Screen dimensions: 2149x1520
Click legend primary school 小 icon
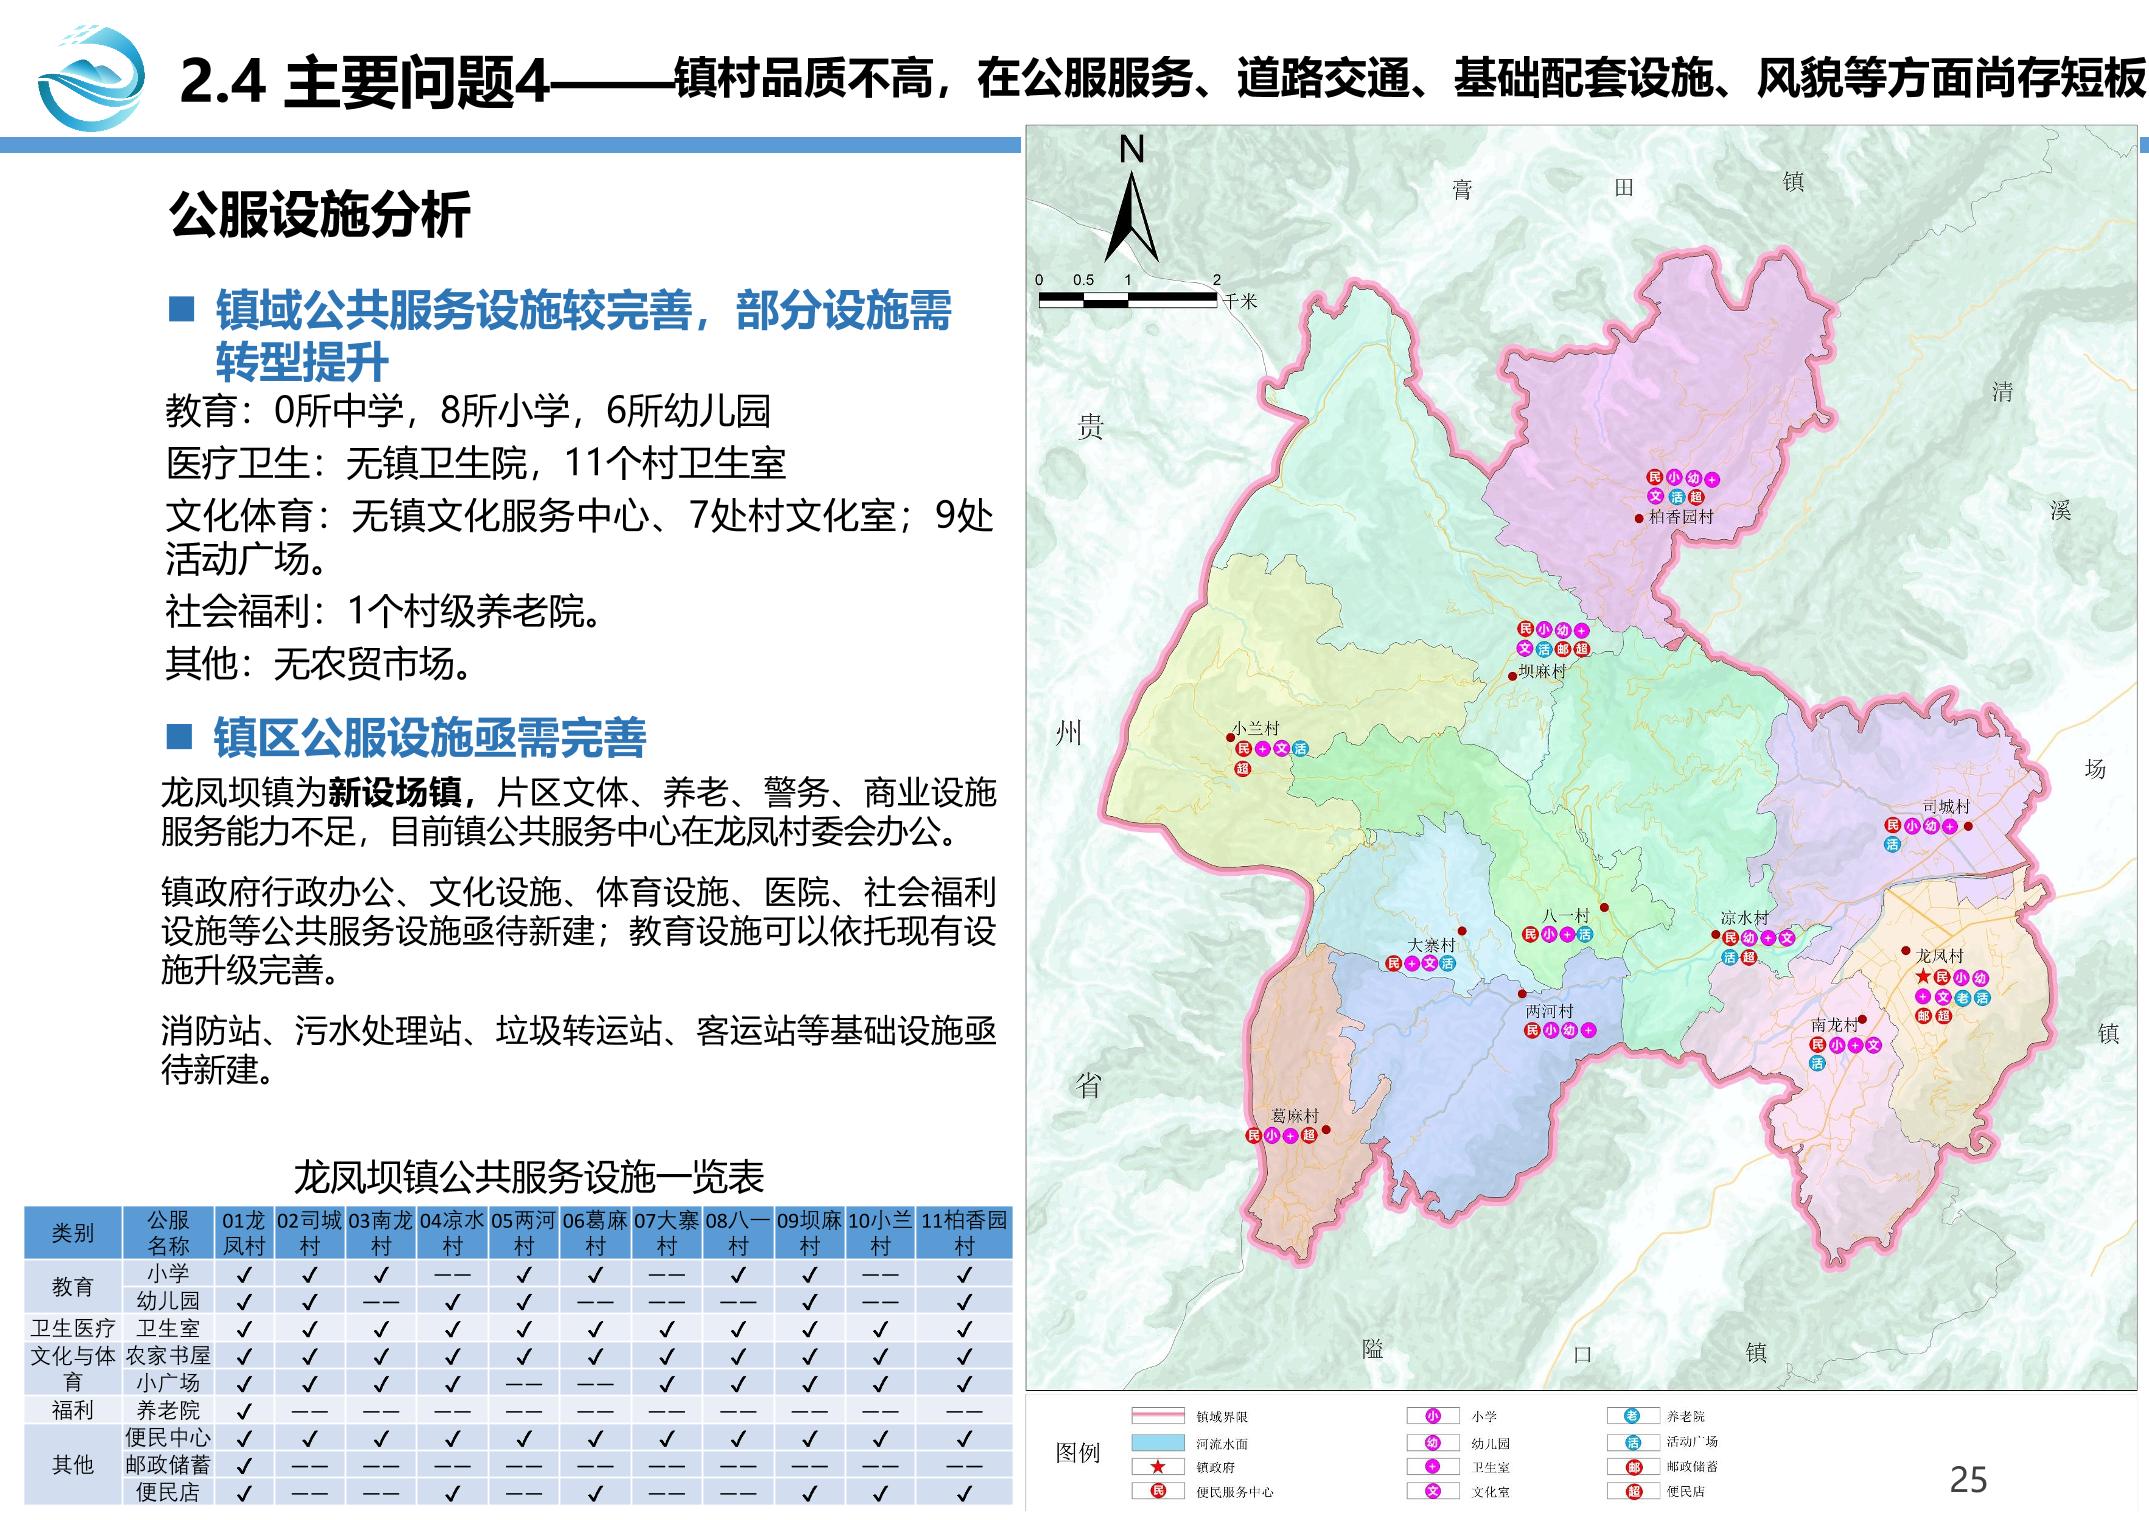point(1432,1416)
